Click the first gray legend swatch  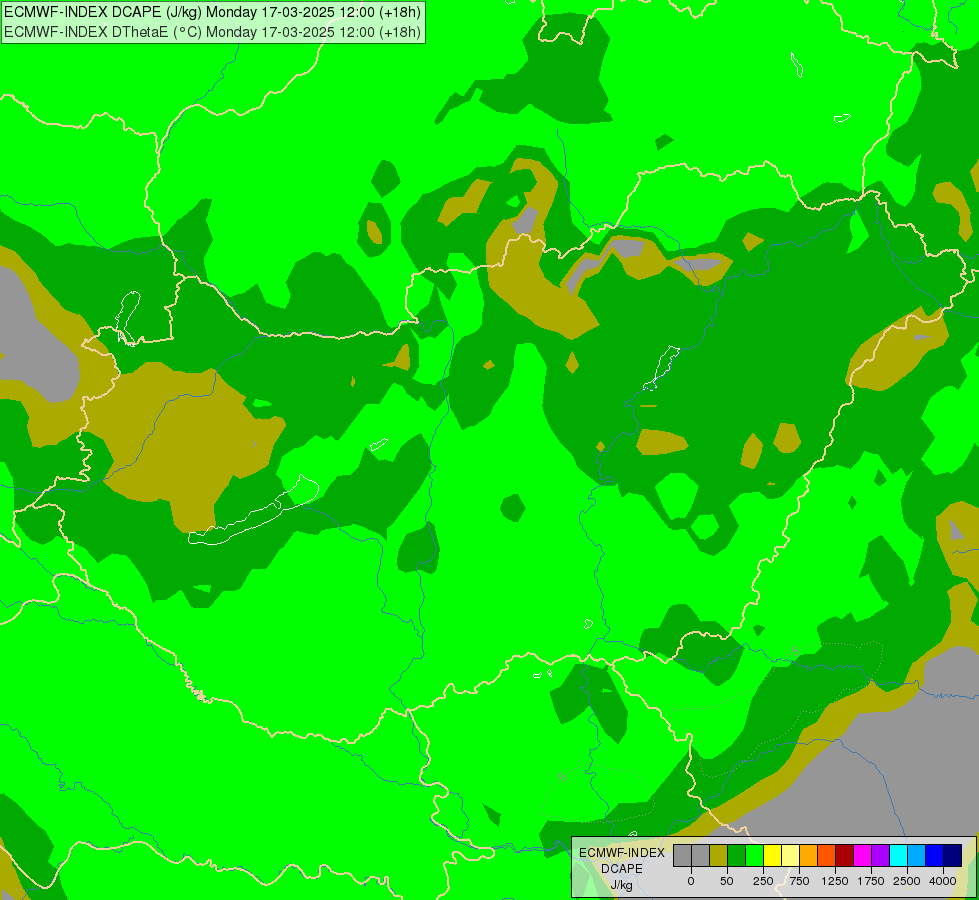pos(682,856)
